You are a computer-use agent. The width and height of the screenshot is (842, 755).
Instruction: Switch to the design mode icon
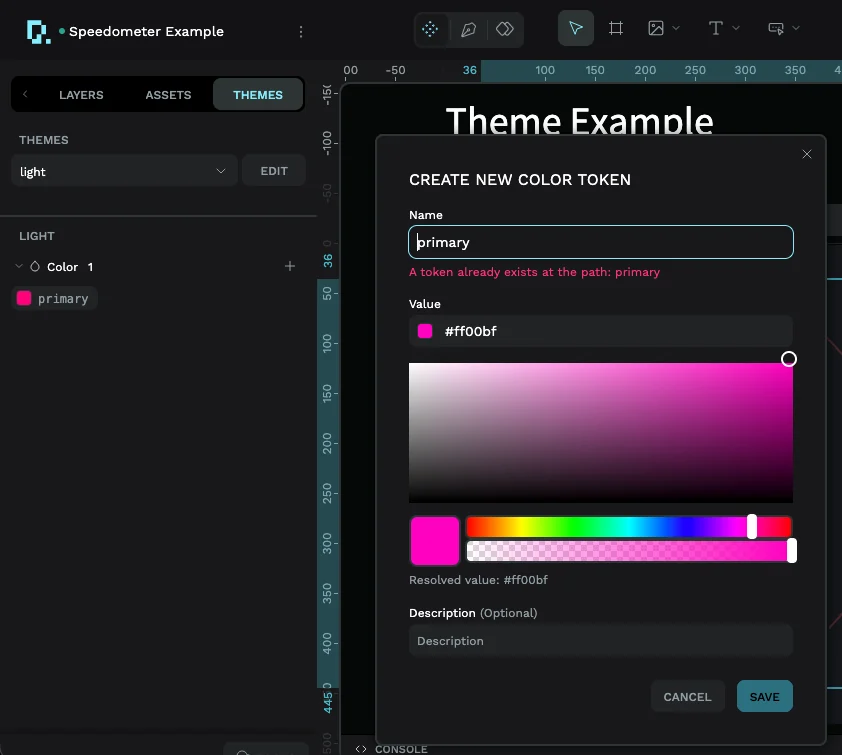(x=430, y=29)
